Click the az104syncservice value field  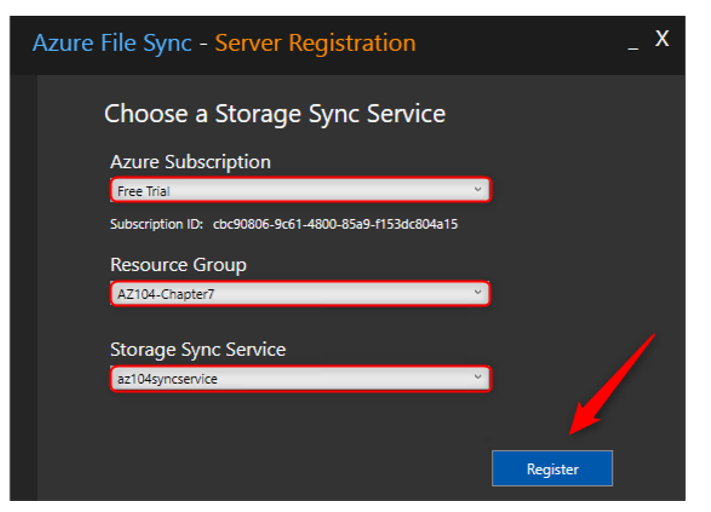[x=300, y=378]
